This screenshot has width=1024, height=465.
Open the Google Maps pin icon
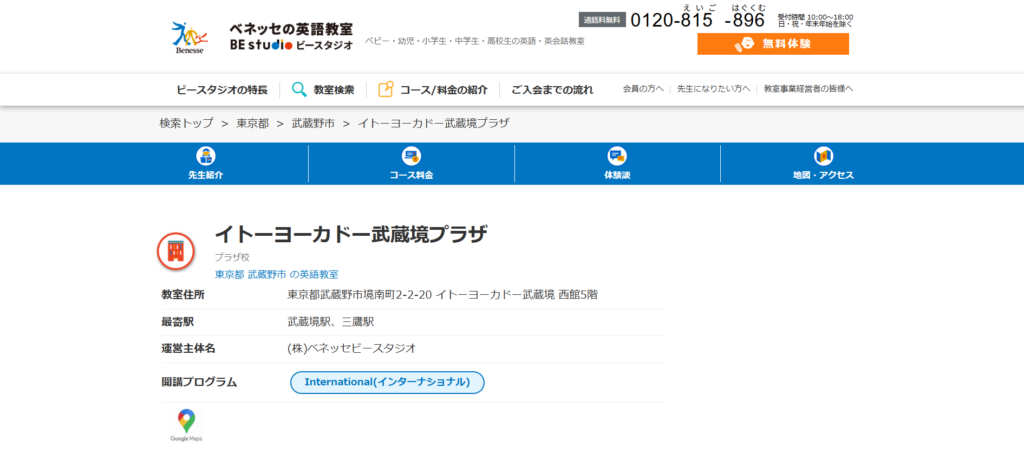(x=186, y=423)
